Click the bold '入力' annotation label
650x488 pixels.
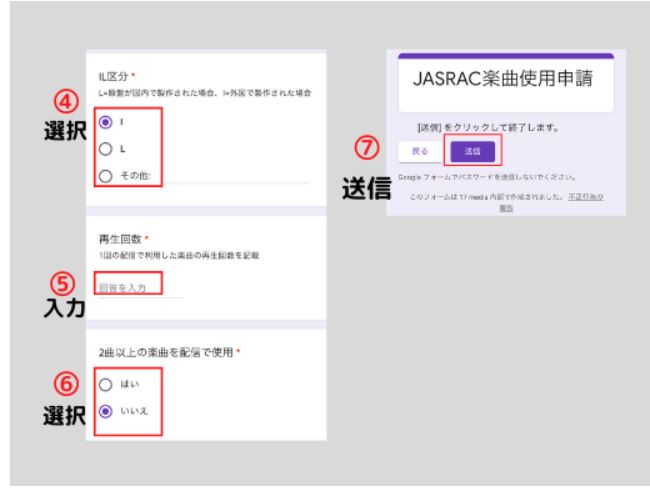[62, 305]
